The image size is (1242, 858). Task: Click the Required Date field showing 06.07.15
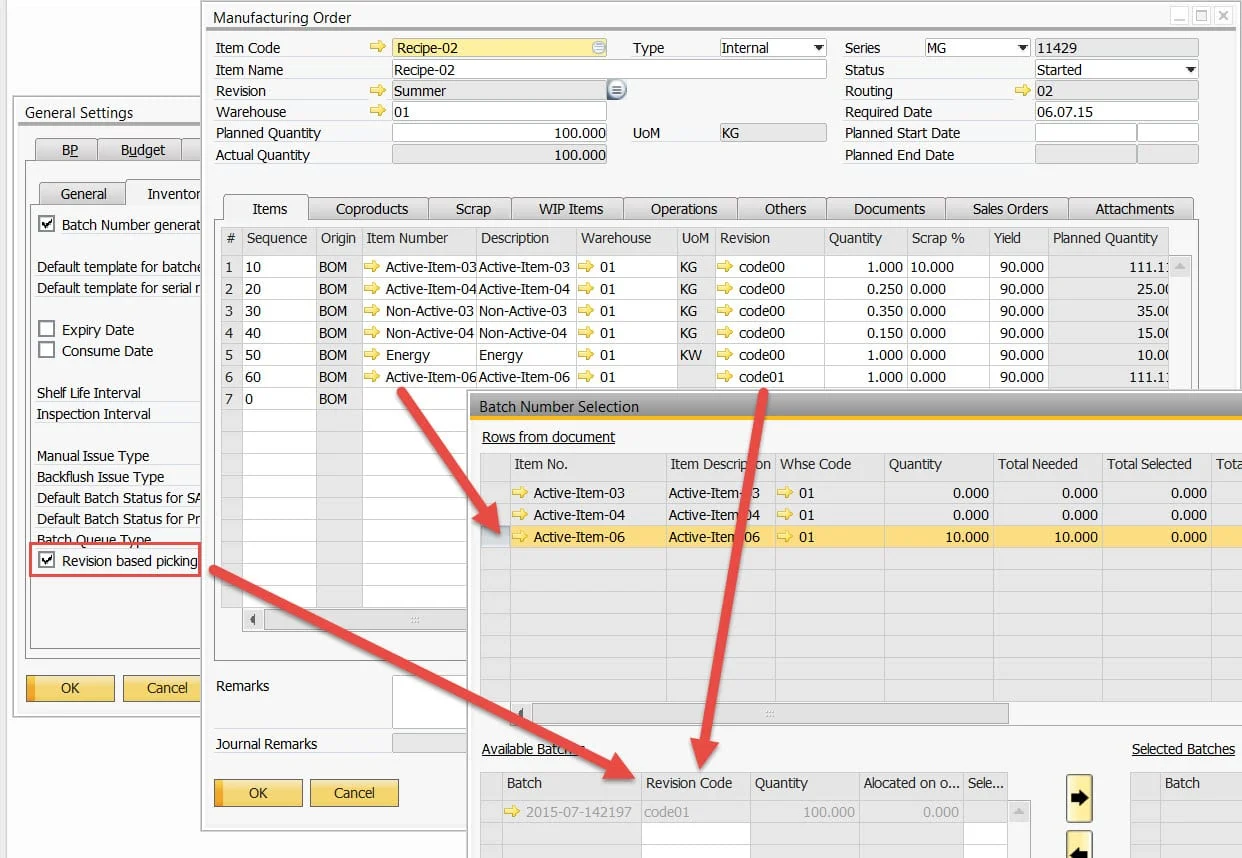click(x=1117, y=112)
